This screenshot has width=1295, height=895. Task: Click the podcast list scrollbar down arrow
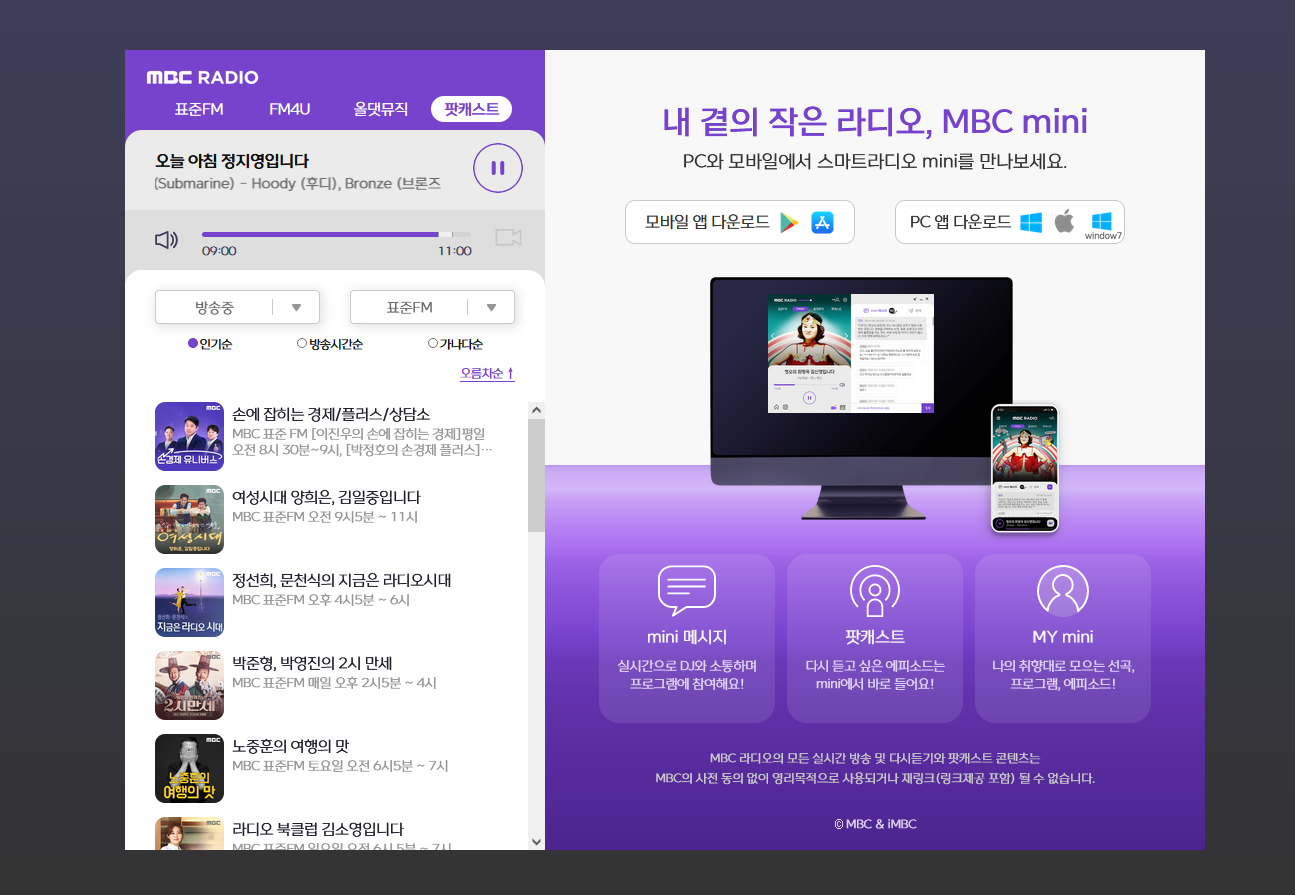[536, 841]
